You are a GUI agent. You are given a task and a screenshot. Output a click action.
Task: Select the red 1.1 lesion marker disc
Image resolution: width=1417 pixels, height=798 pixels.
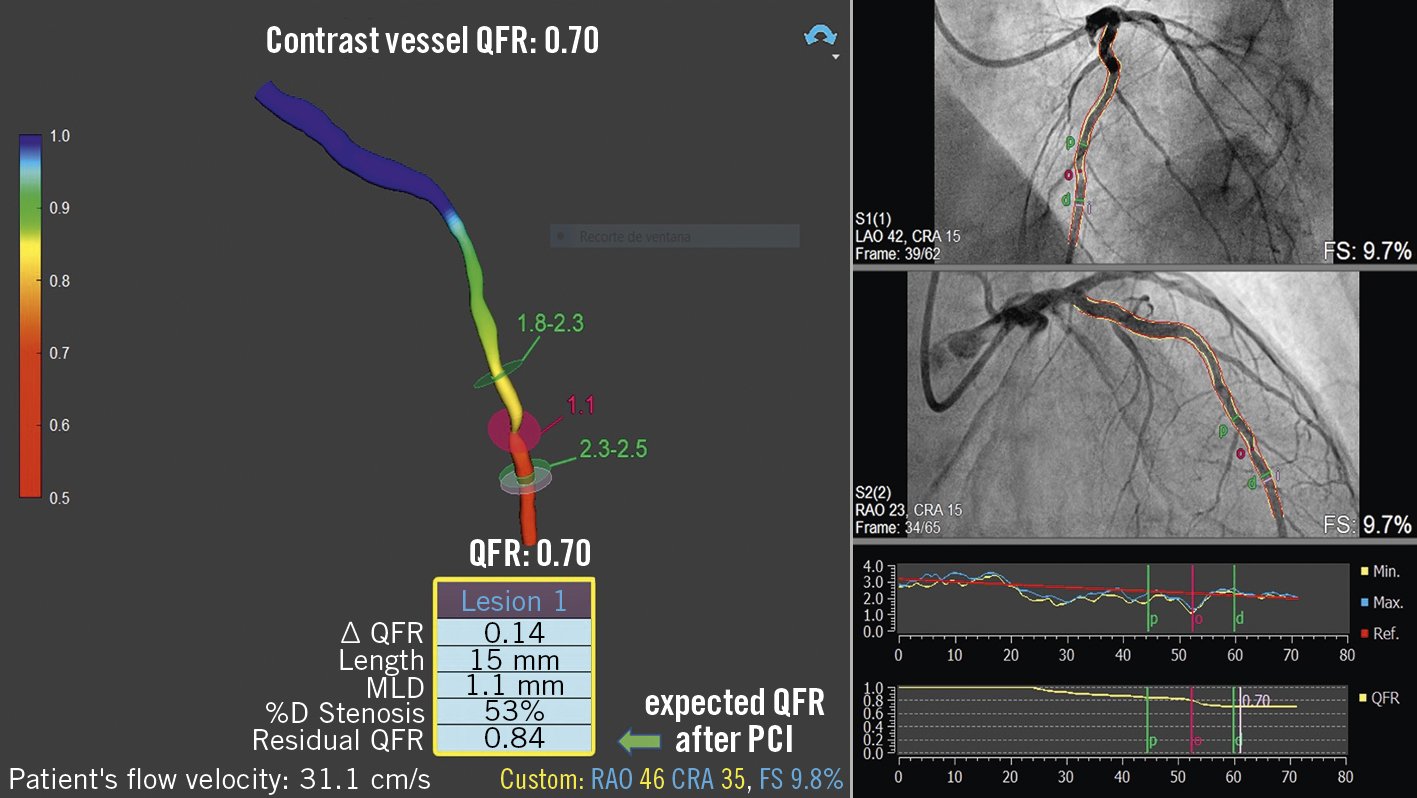514,430
